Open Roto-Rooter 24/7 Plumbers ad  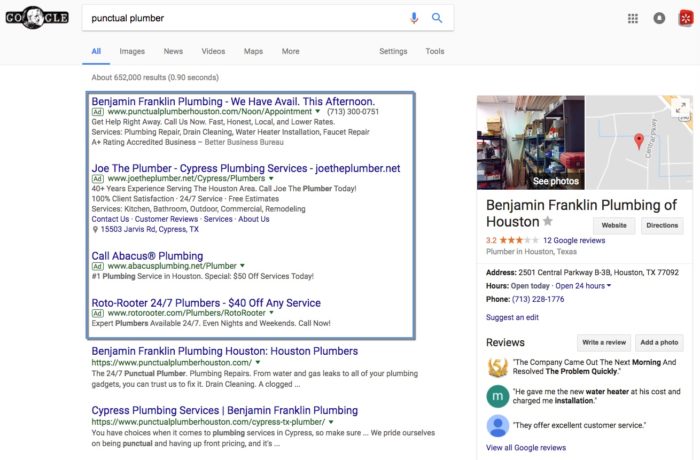coord(206,303)
